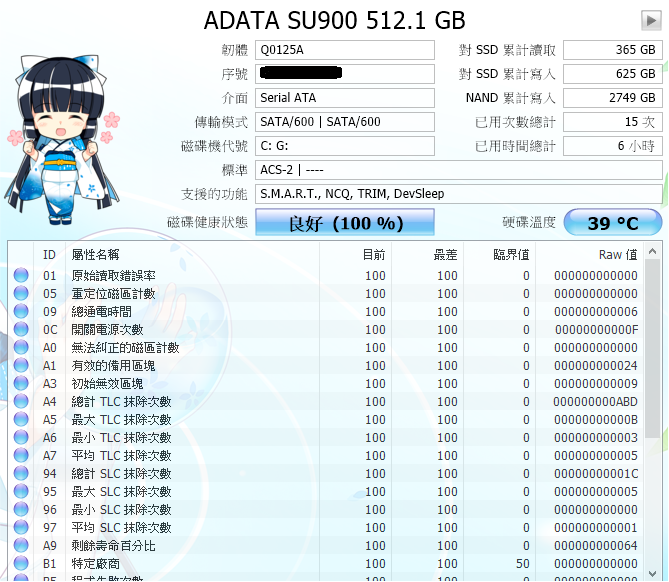Click the ACS-2 standard field

tap(459, 170)
